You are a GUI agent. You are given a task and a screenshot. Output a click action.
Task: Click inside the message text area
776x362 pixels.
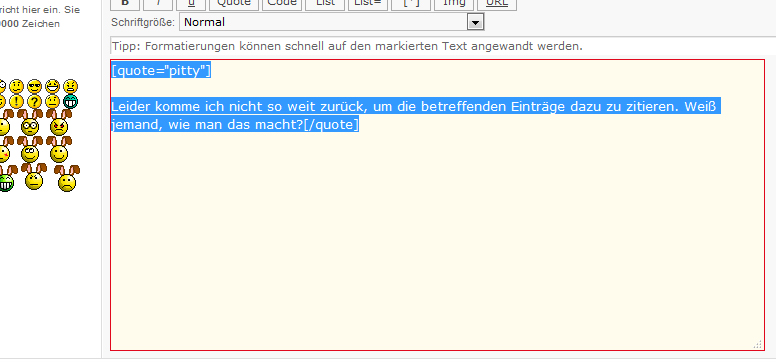click(x=437, y=205)
